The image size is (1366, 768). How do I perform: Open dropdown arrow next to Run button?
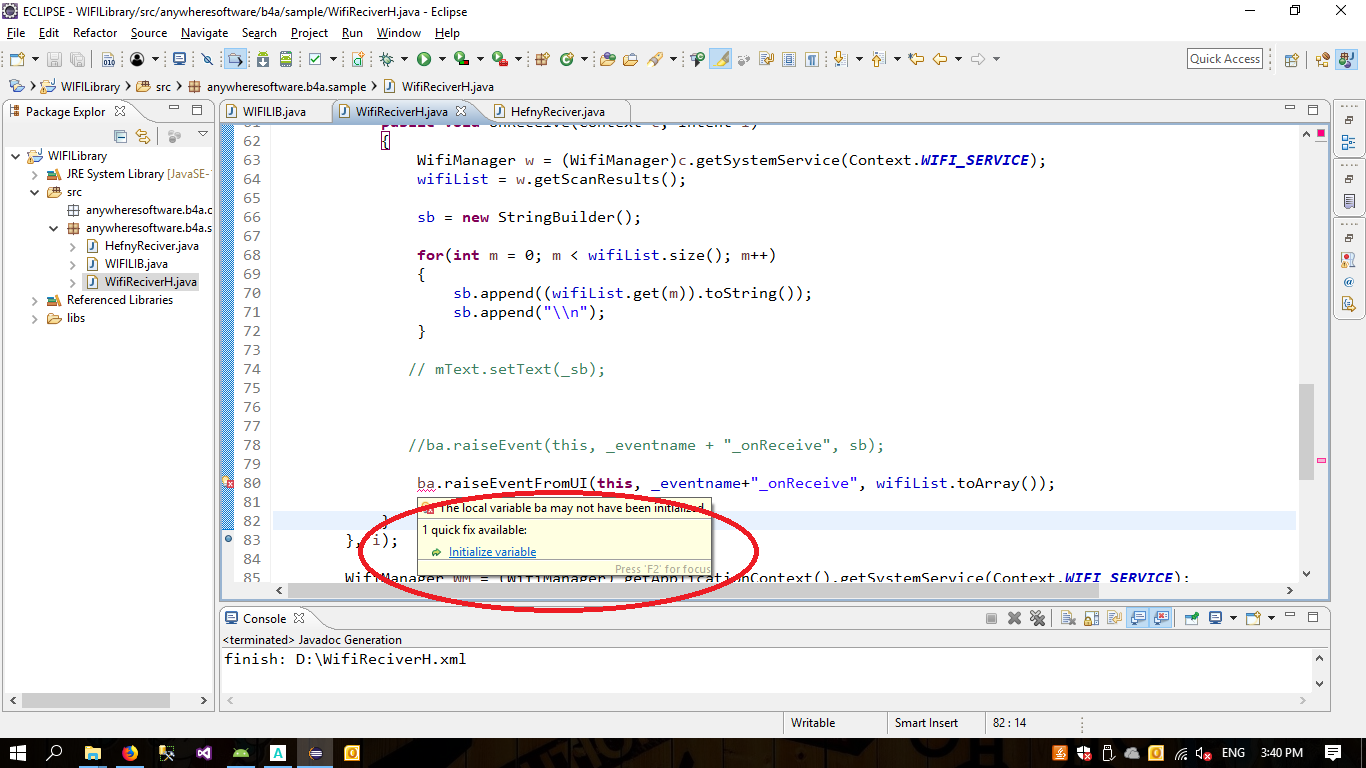pyautogui.click(x=442, y=59)
